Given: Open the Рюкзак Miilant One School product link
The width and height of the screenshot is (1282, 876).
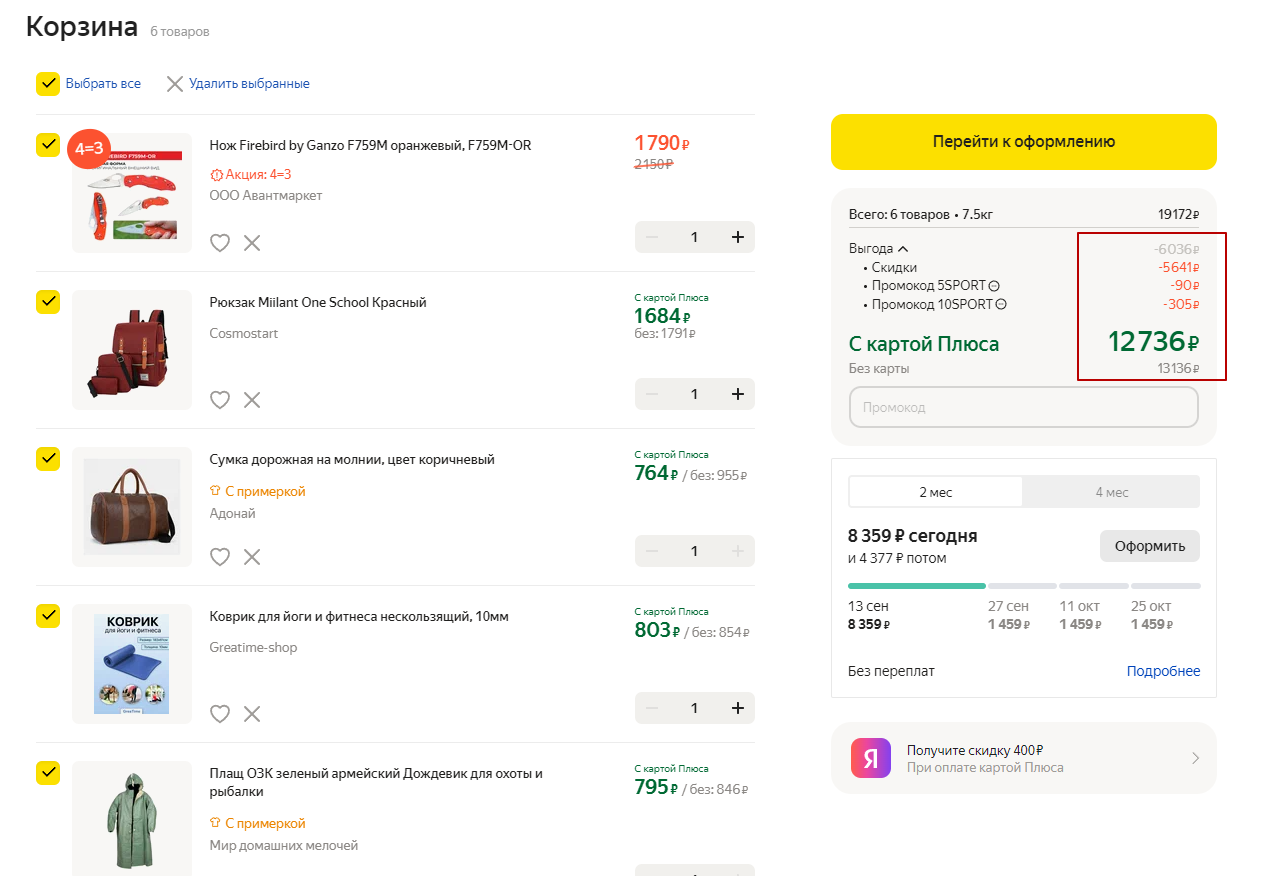Looking at the screenshot, I should coord(318,302).
